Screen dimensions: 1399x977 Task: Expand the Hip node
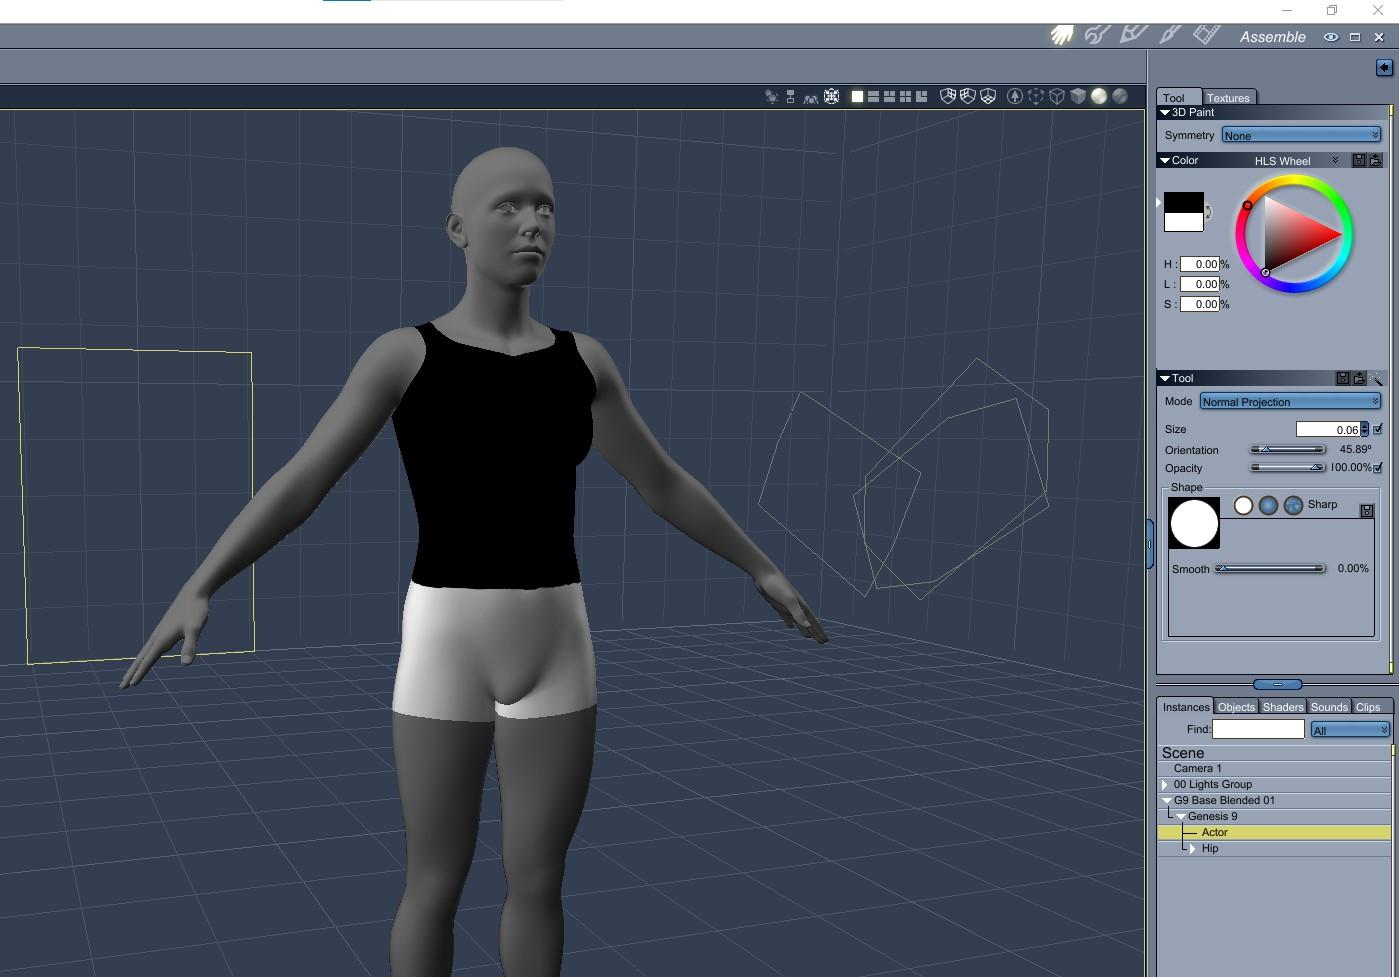pyautogui.click(x=1193, y=848)
